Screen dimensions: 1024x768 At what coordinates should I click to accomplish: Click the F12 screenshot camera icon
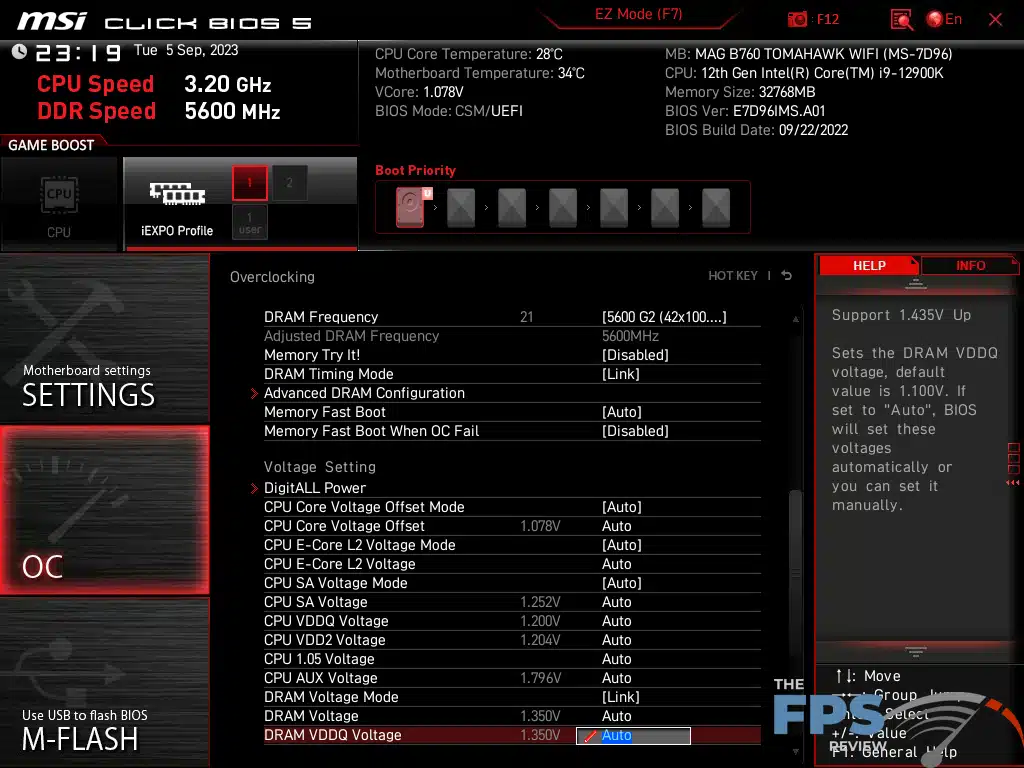797,20
